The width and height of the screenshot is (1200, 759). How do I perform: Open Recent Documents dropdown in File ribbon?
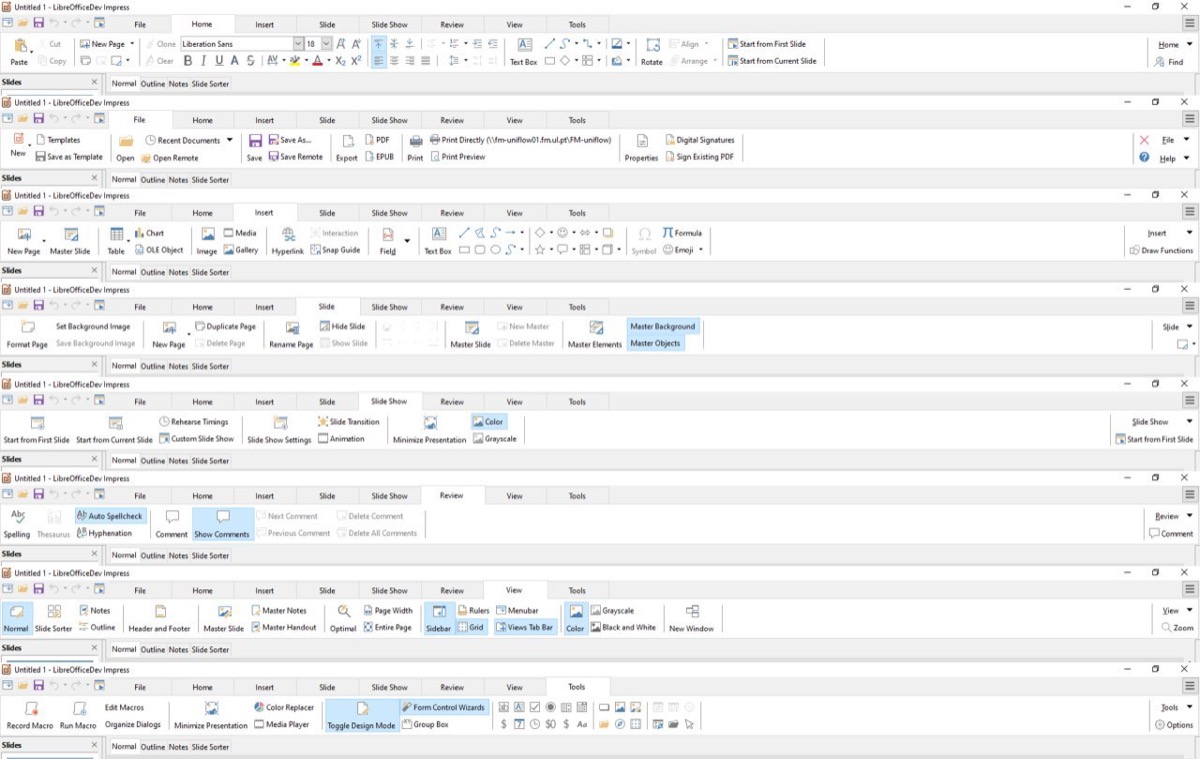tap(229, 140)
